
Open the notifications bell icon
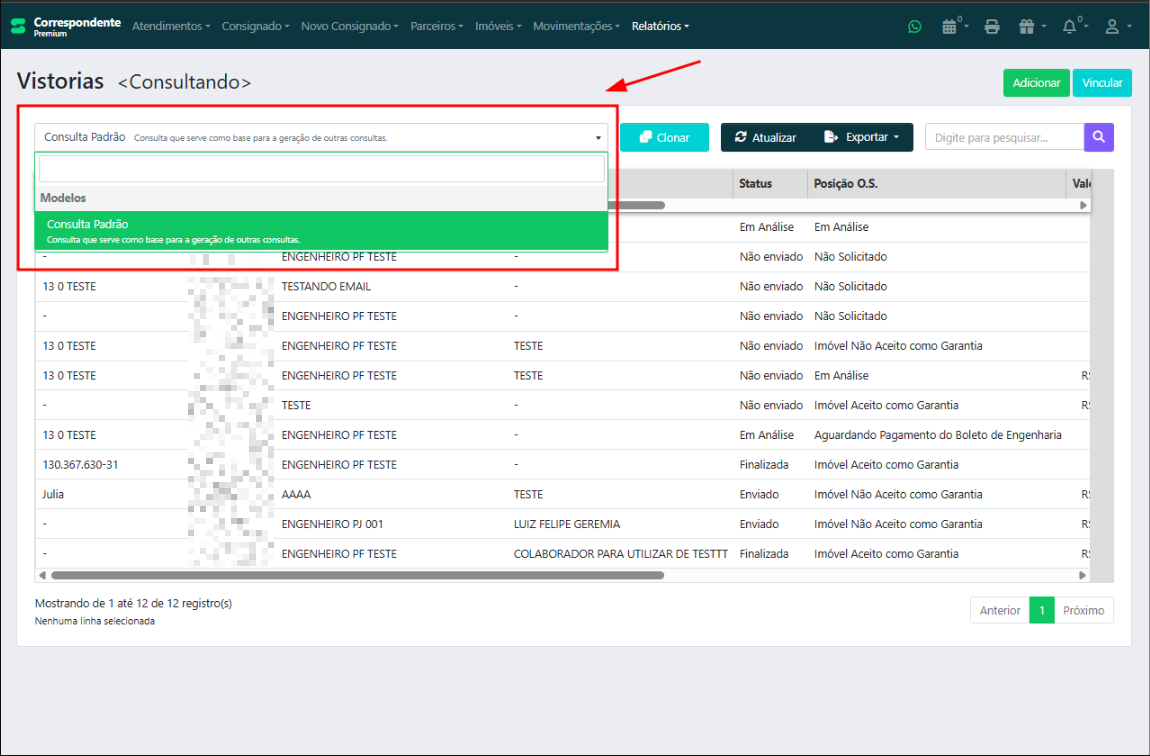pos(1070,27)
